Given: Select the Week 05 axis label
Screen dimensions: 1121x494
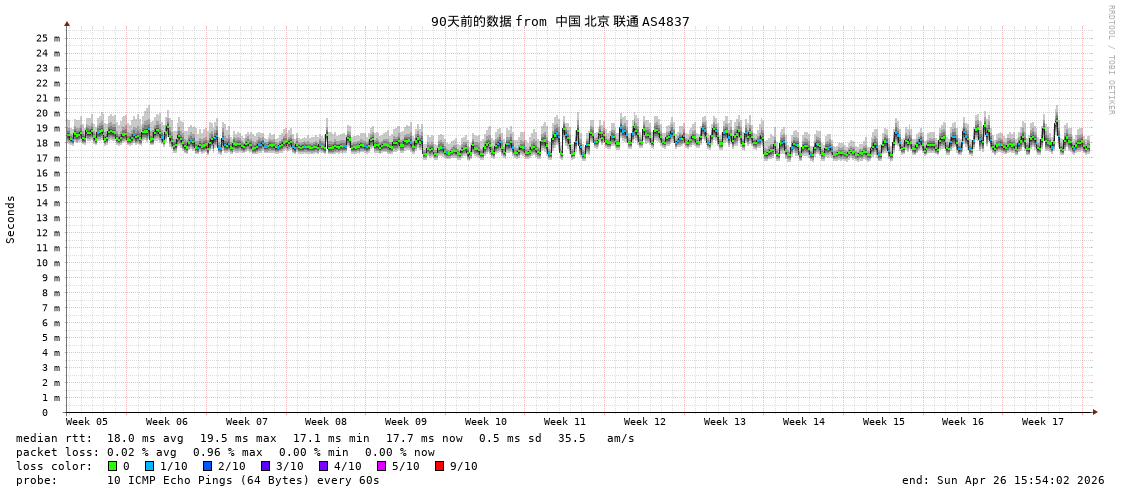Looking at the screenshot, I should tap(87, 422).
